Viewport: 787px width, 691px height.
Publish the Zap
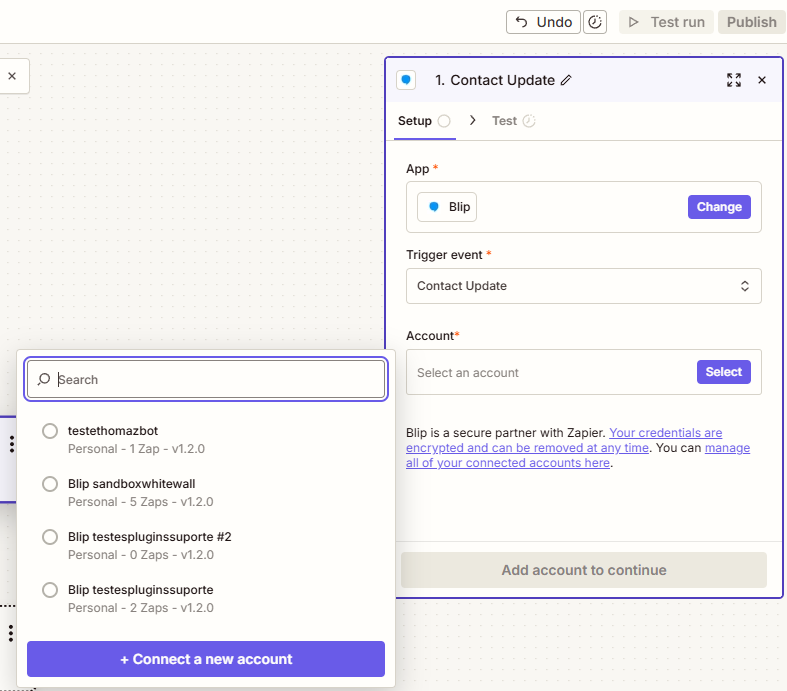pyautogui.click(x=751, y=22)
